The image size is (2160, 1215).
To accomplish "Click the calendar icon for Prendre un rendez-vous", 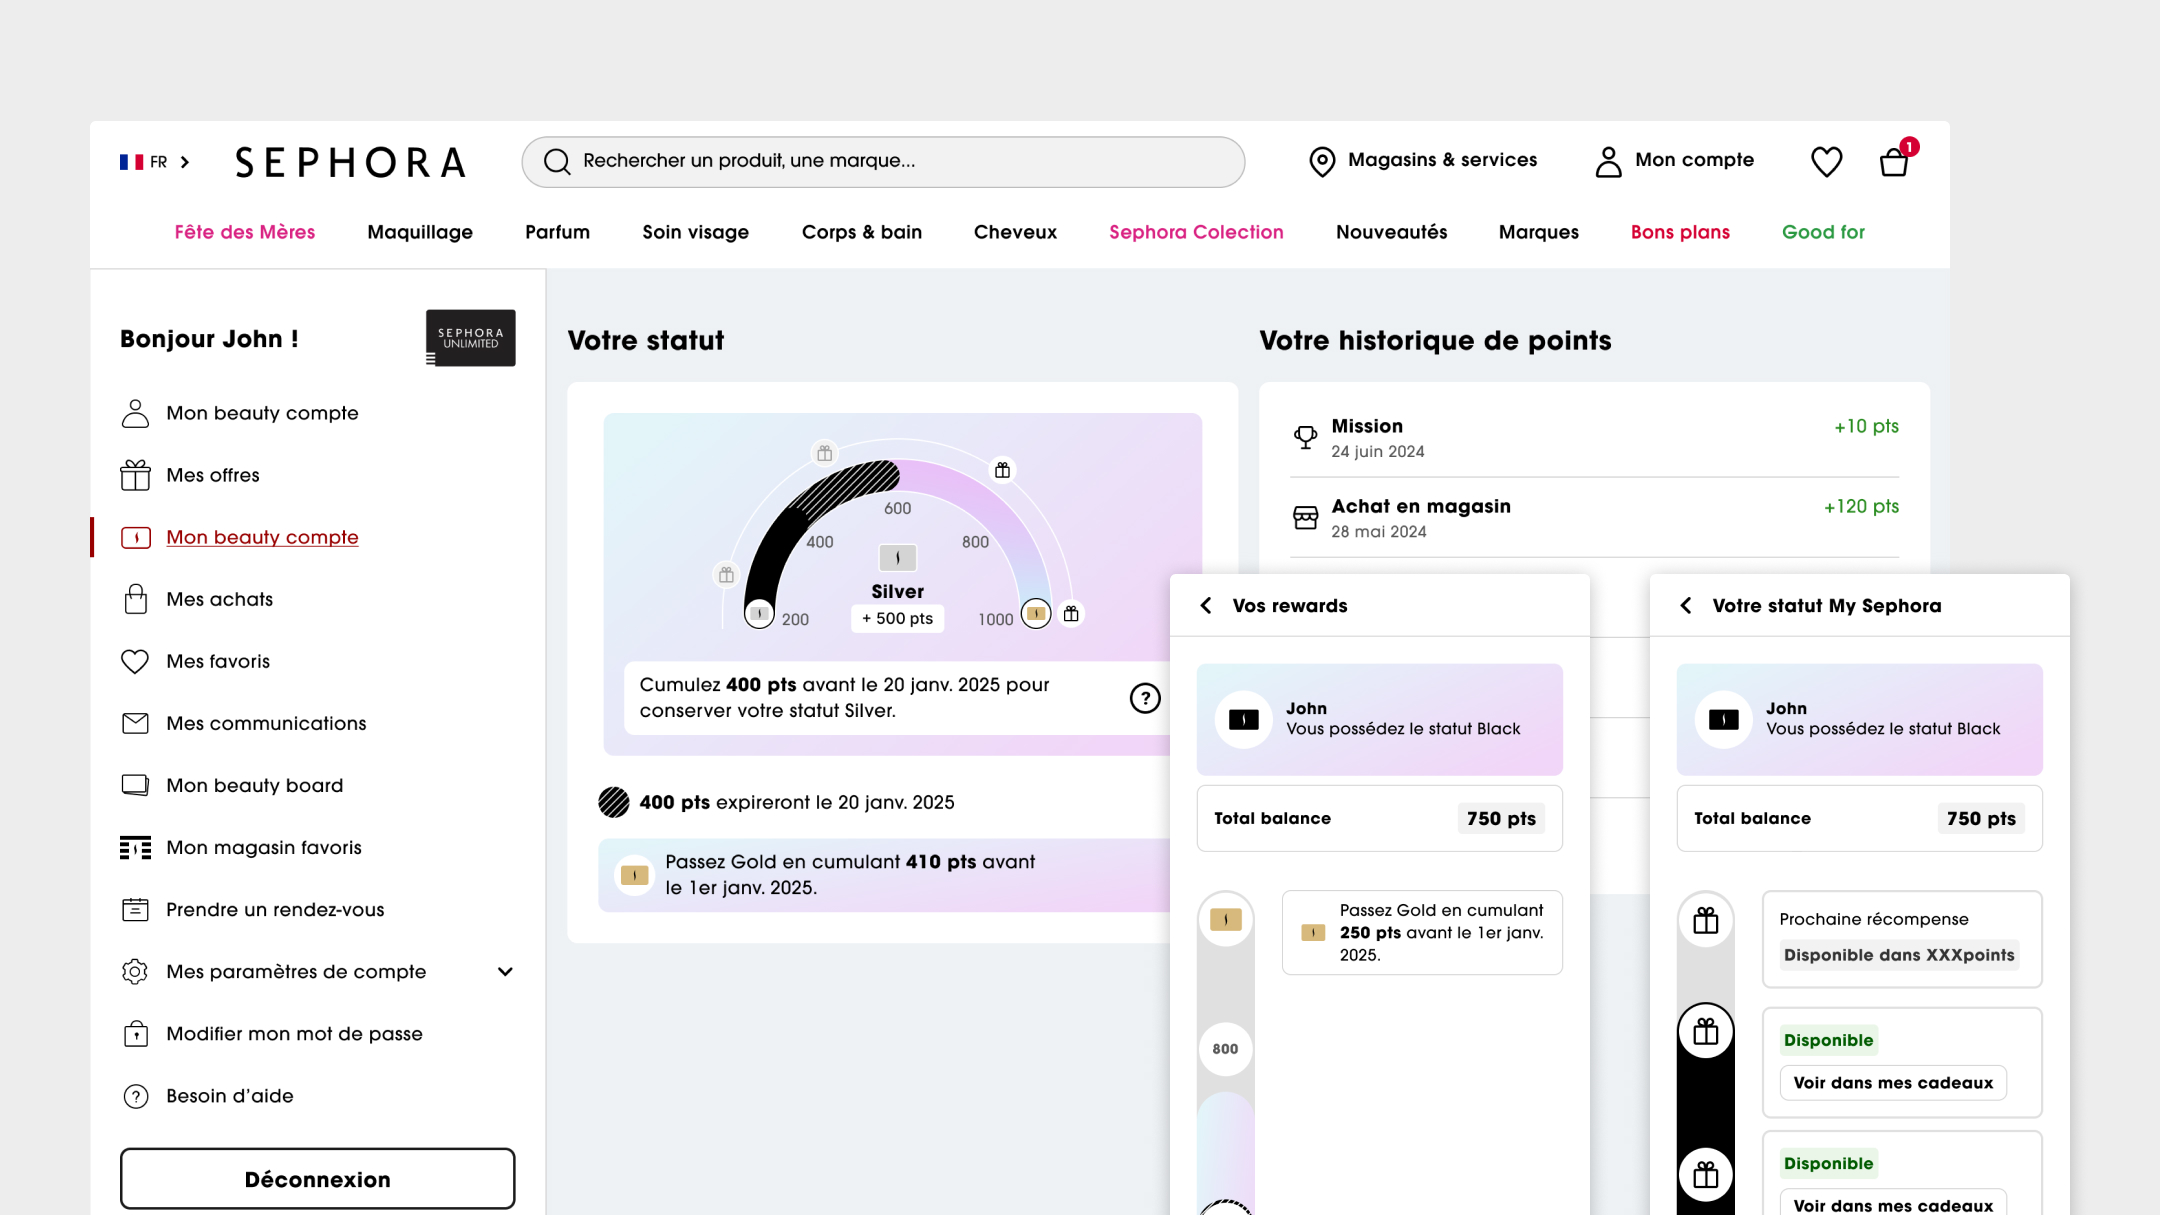I will (x=135, y=909).
